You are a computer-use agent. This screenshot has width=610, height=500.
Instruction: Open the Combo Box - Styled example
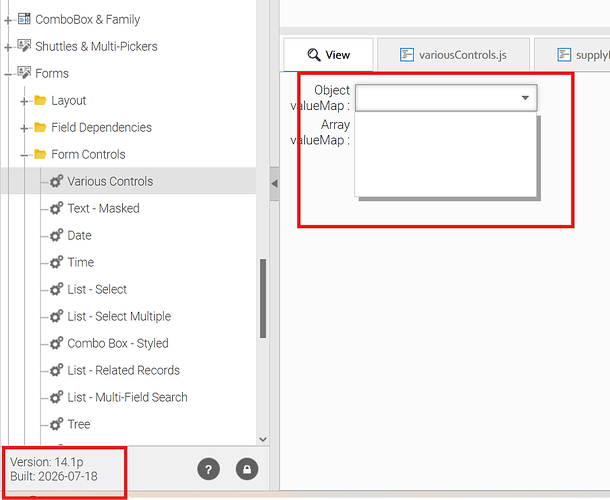pos(118,343)
